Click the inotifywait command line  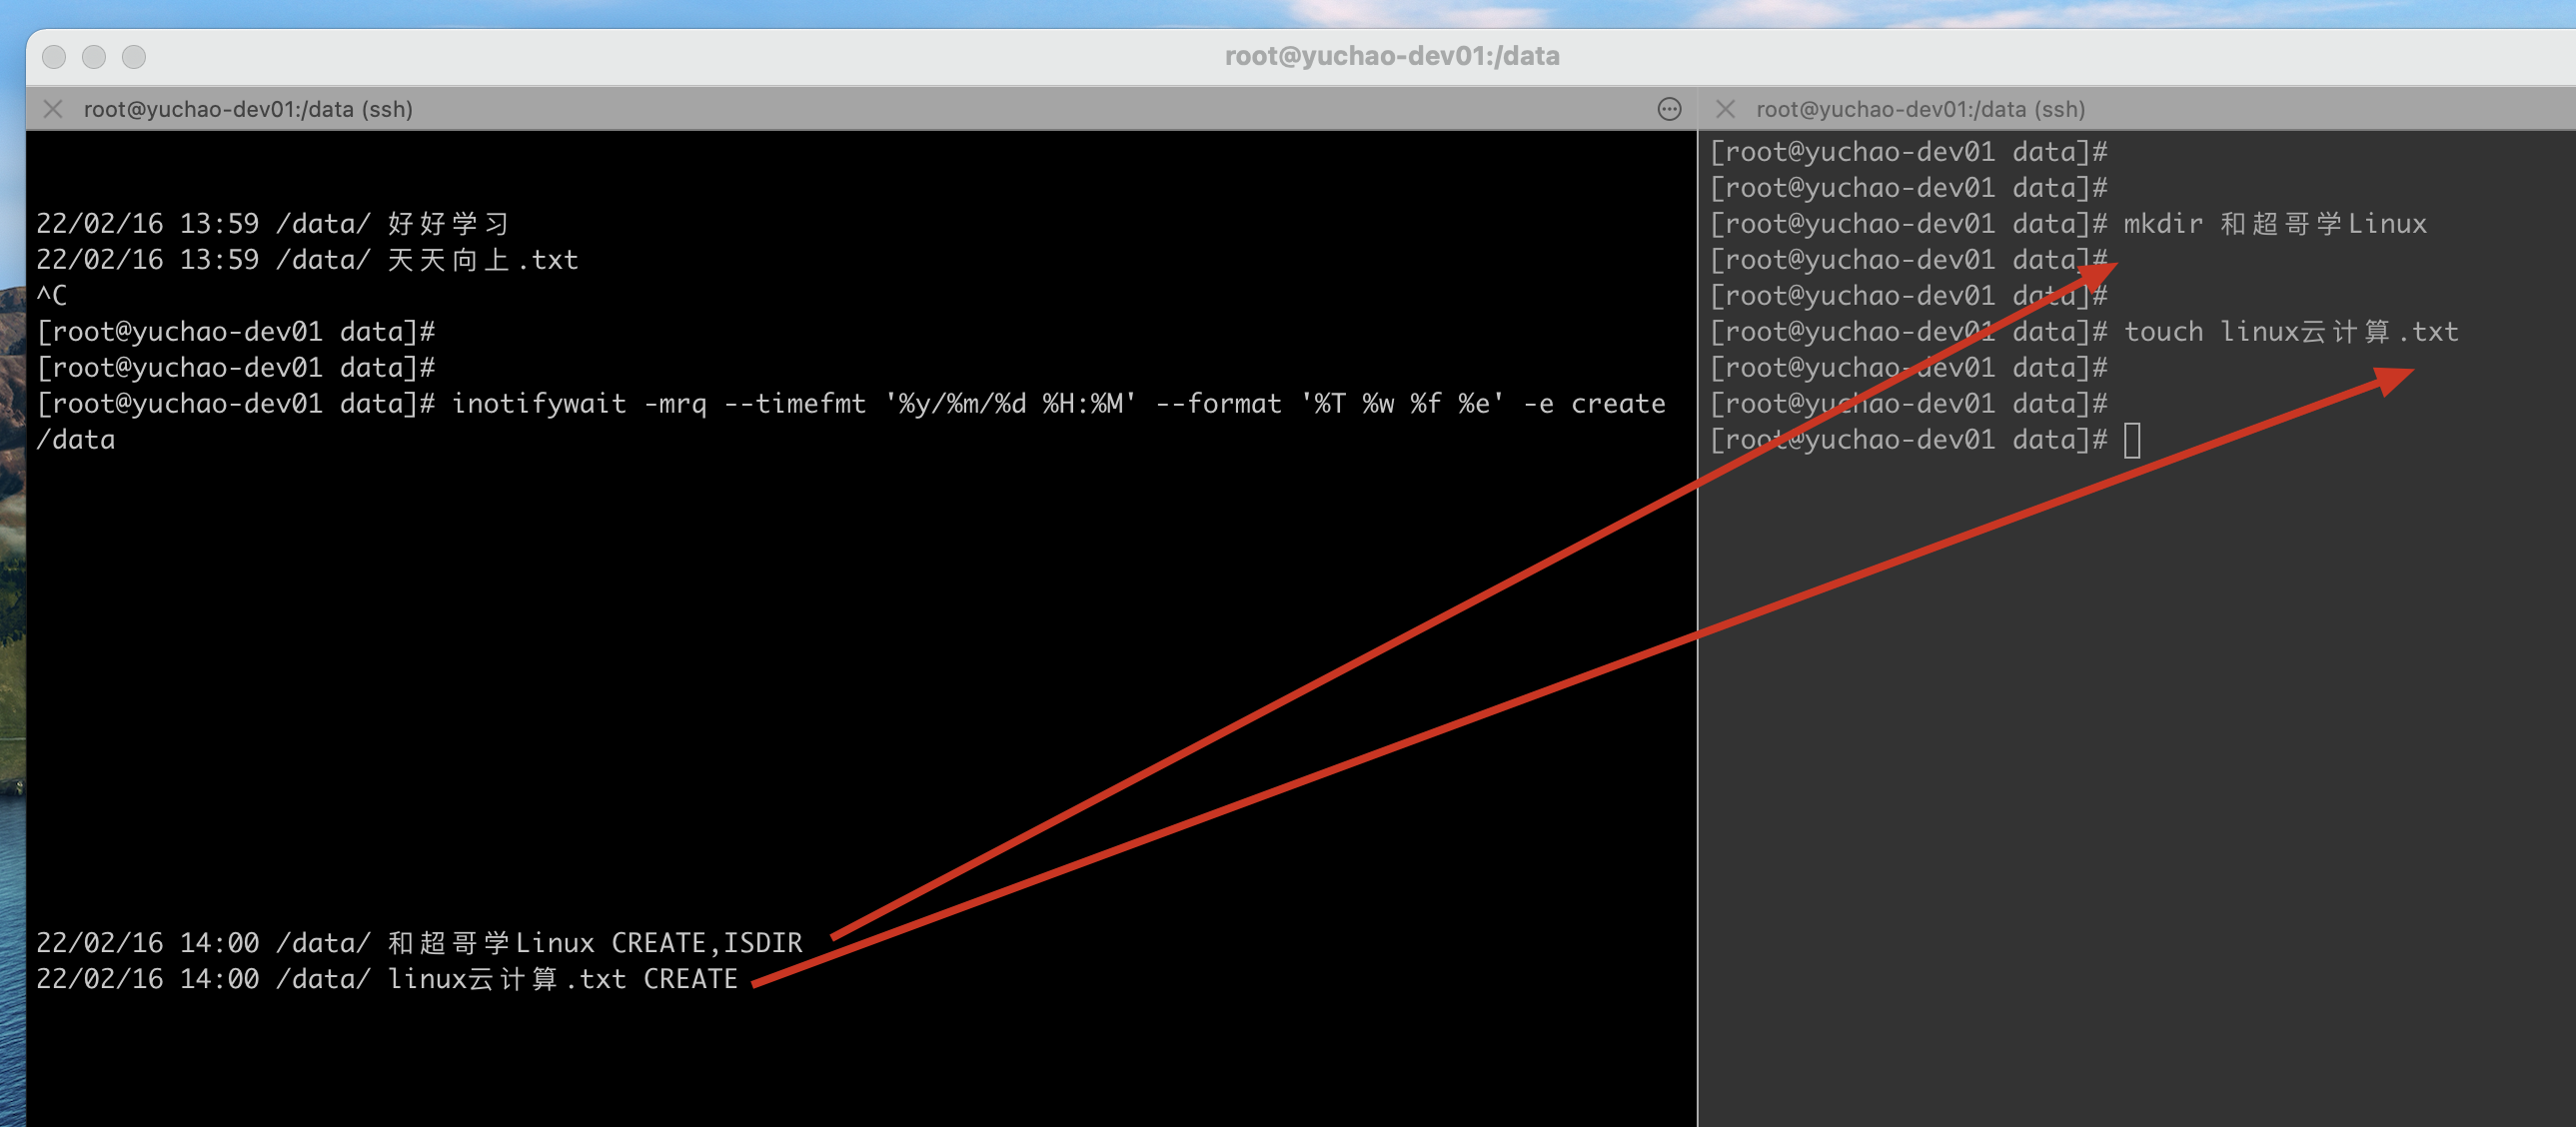coord(1058,404)
